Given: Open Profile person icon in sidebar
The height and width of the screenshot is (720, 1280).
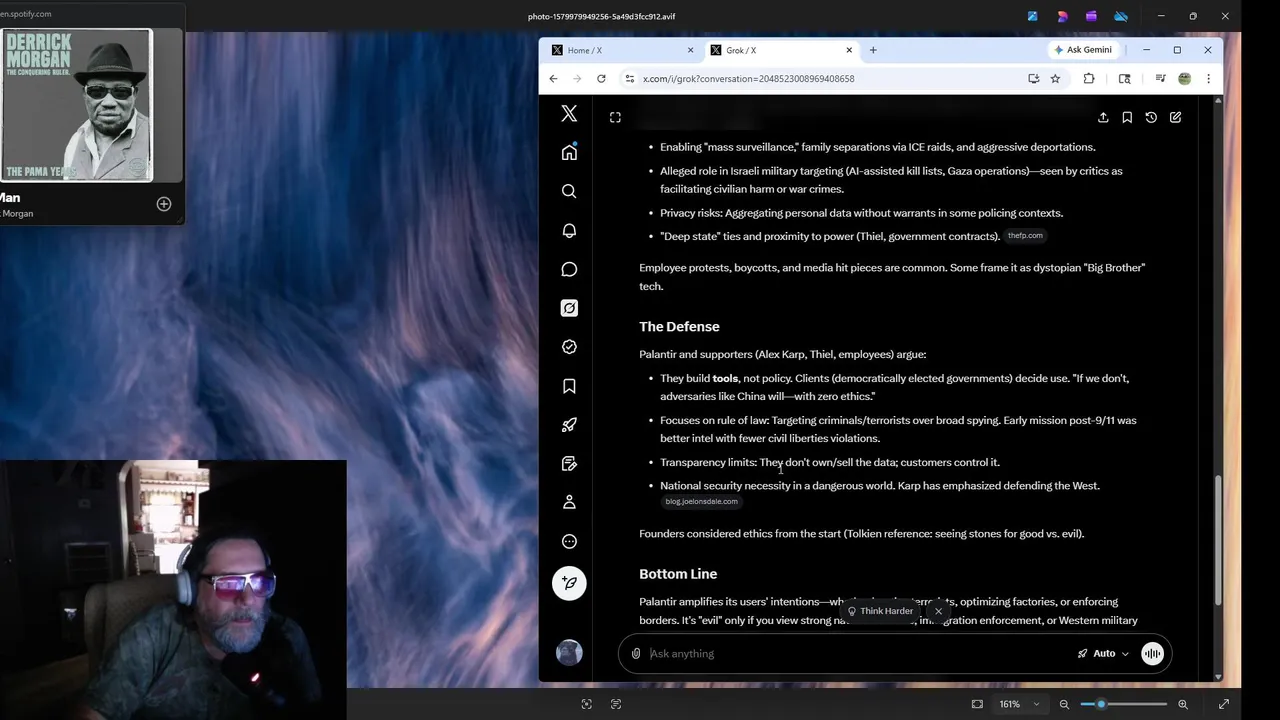Looking at the screenshot, I should pos(569,502).
